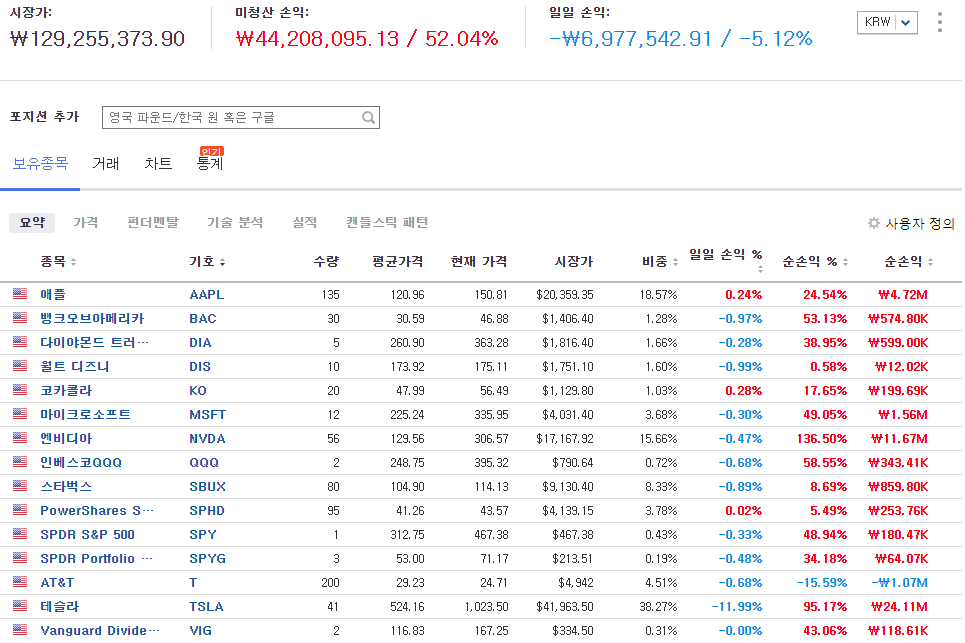Viewport: 965px width, 643px height.
Task: Open the 월트 디즈니 stock link
Action: coord(74,367)
